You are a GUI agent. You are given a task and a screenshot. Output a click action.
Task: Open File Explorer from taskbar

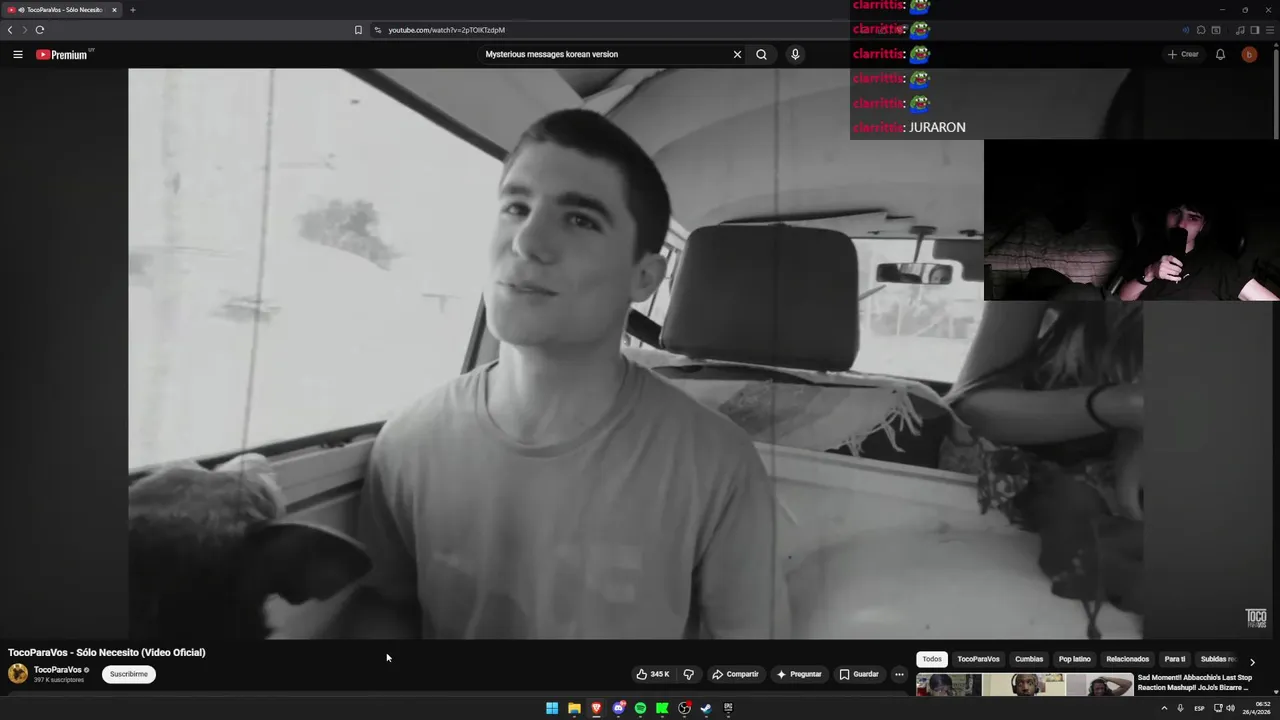[x=574, y=708]
